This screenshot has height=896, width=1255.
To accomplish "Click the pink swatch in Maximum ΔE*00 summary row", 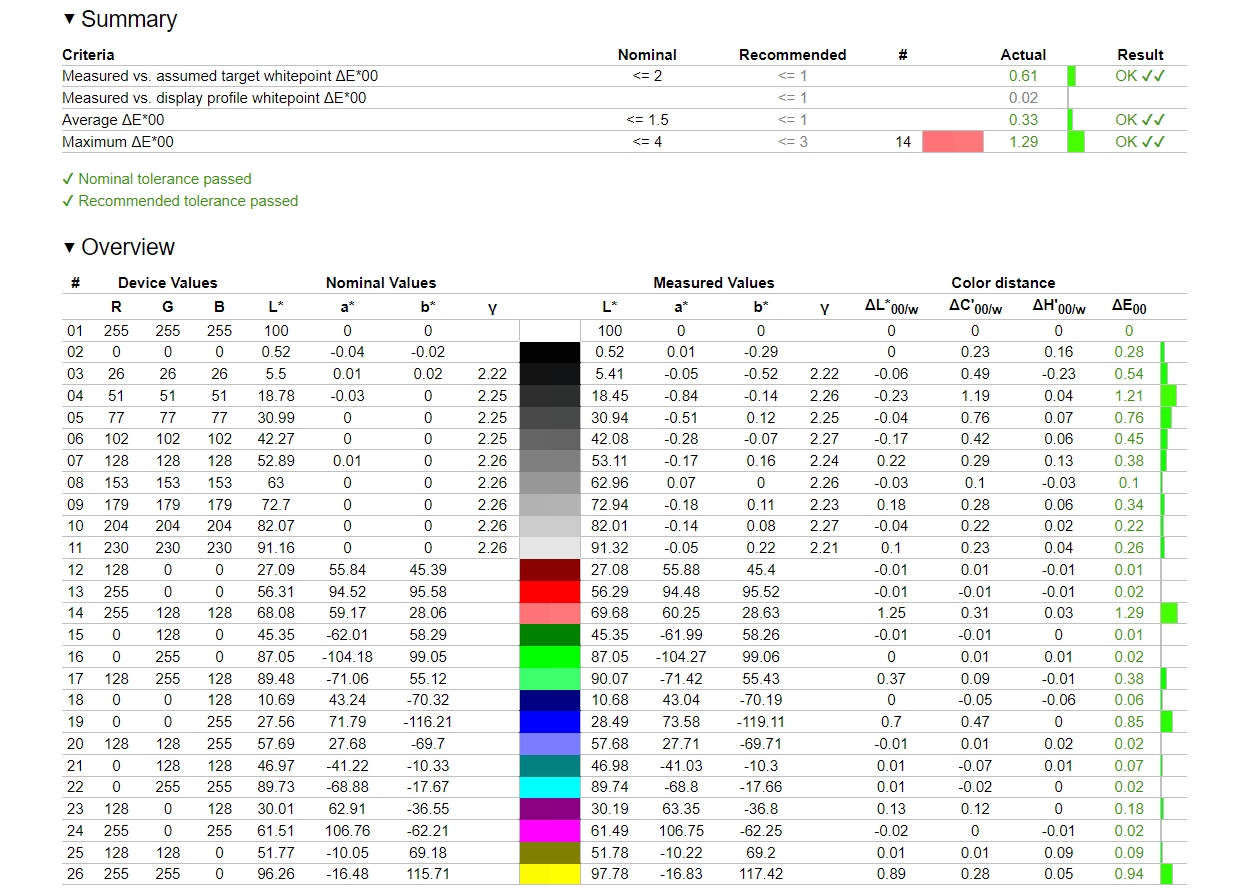I will [x=952, y=142].
